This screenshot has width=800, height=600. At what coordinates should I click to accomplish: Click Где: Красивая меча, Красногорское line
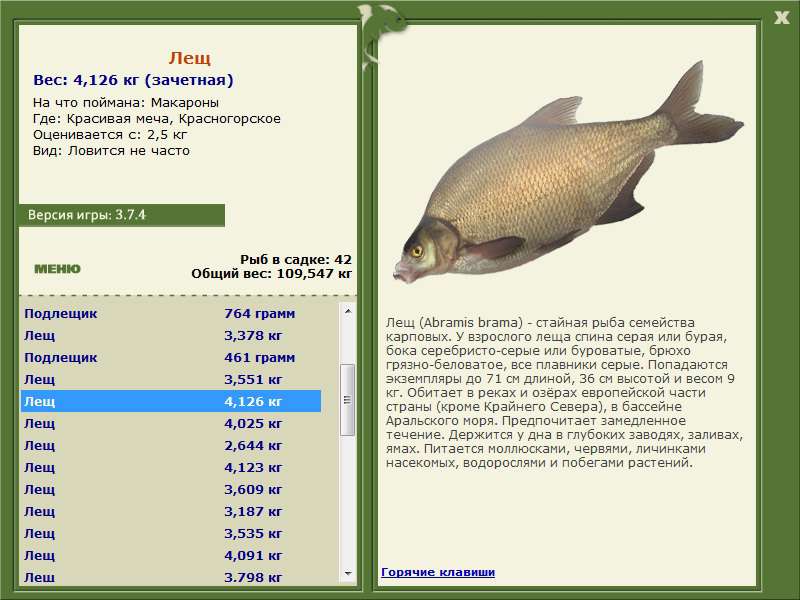click(x=157, y=119)
